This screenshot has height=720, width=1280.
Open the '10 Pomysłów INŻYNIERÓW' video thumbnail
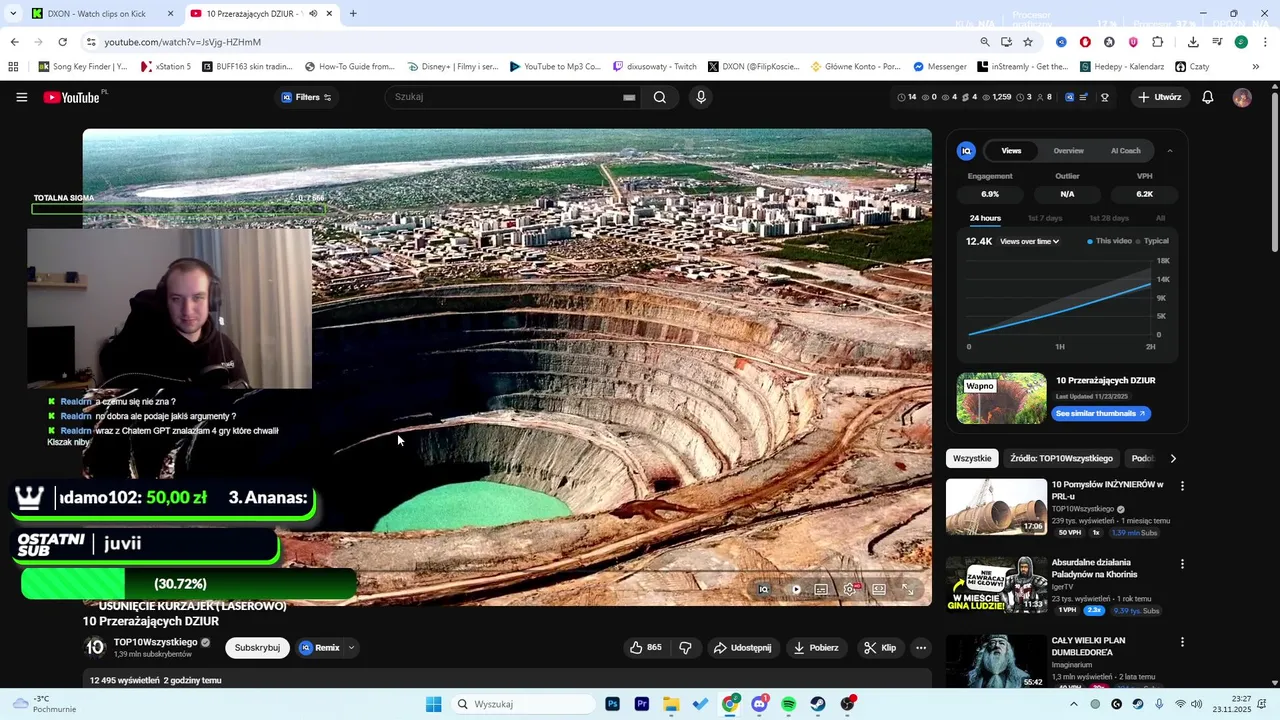pyautogui.click(x=996, y=507)
